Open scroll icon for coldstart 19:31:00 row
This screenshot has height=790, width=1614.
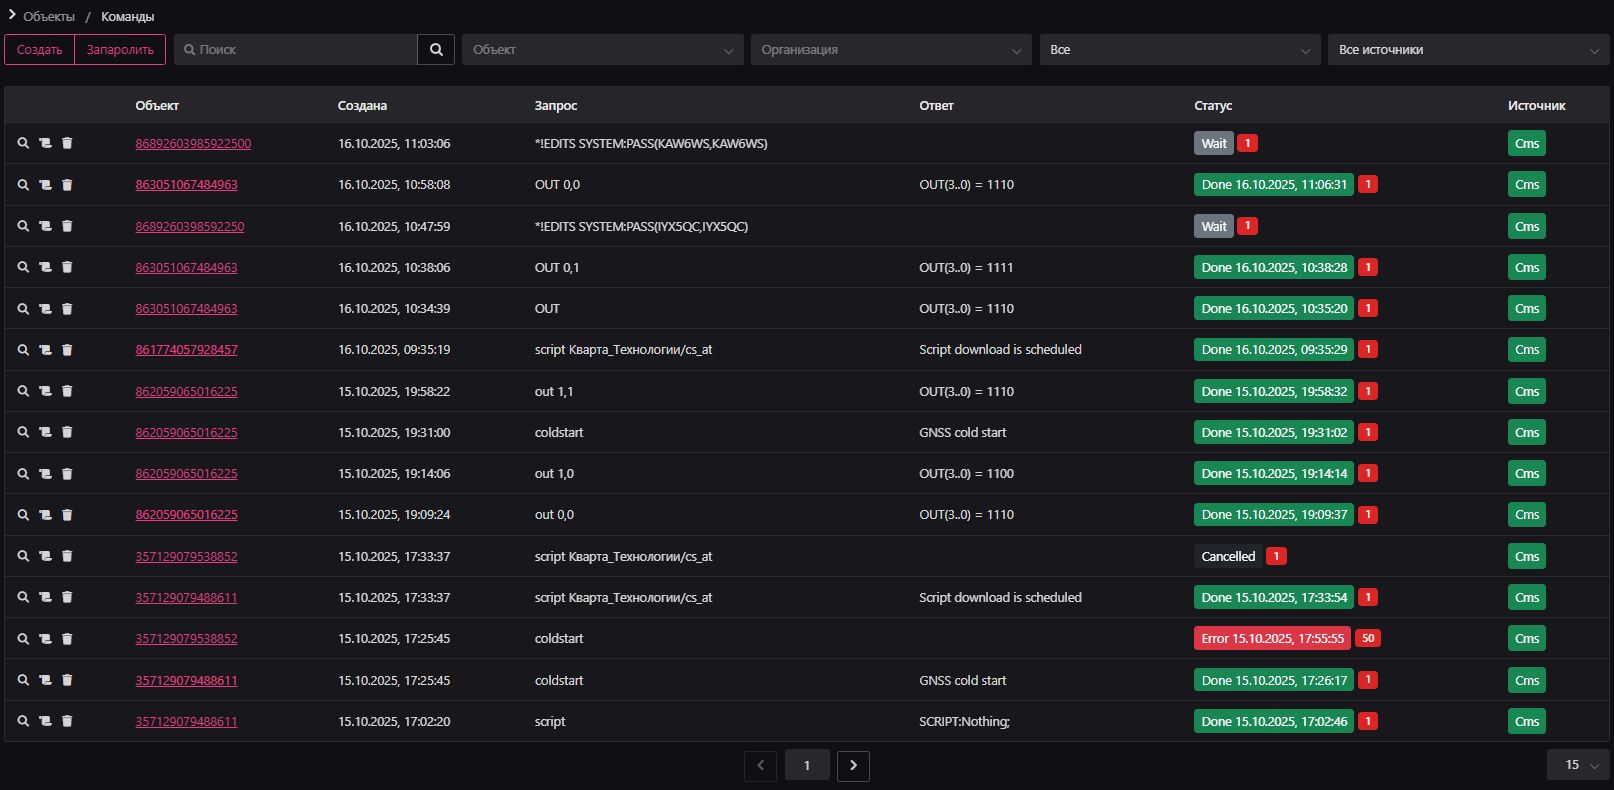coord(45,432)
